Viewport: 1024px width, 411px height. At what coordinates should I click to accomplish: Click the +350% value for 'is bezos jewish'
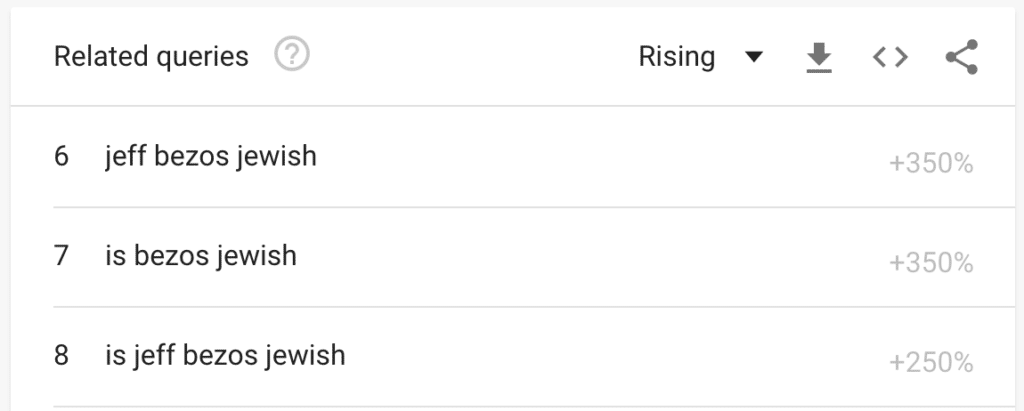[x=931, y=263]
